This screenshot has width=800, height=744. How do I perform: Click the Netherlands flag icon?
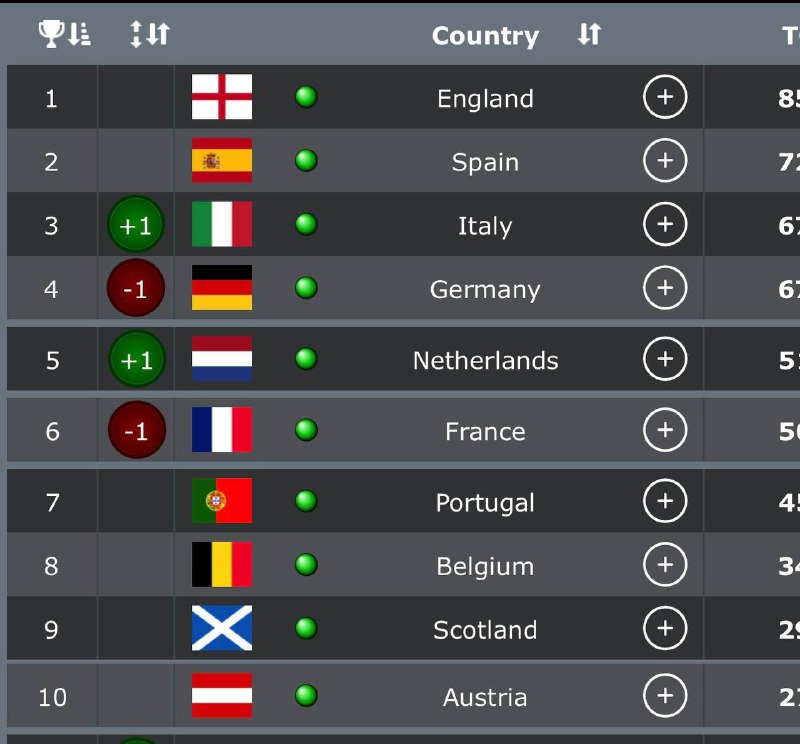(222, 359)
